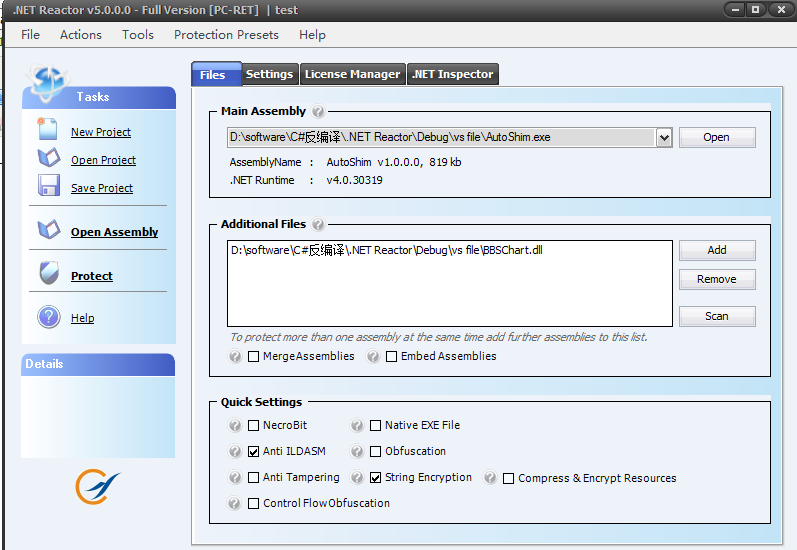Check Compress & Encrypt Resources
This screenshot has height=550, width=797.
pyautogui.click(x=508, y=478)
